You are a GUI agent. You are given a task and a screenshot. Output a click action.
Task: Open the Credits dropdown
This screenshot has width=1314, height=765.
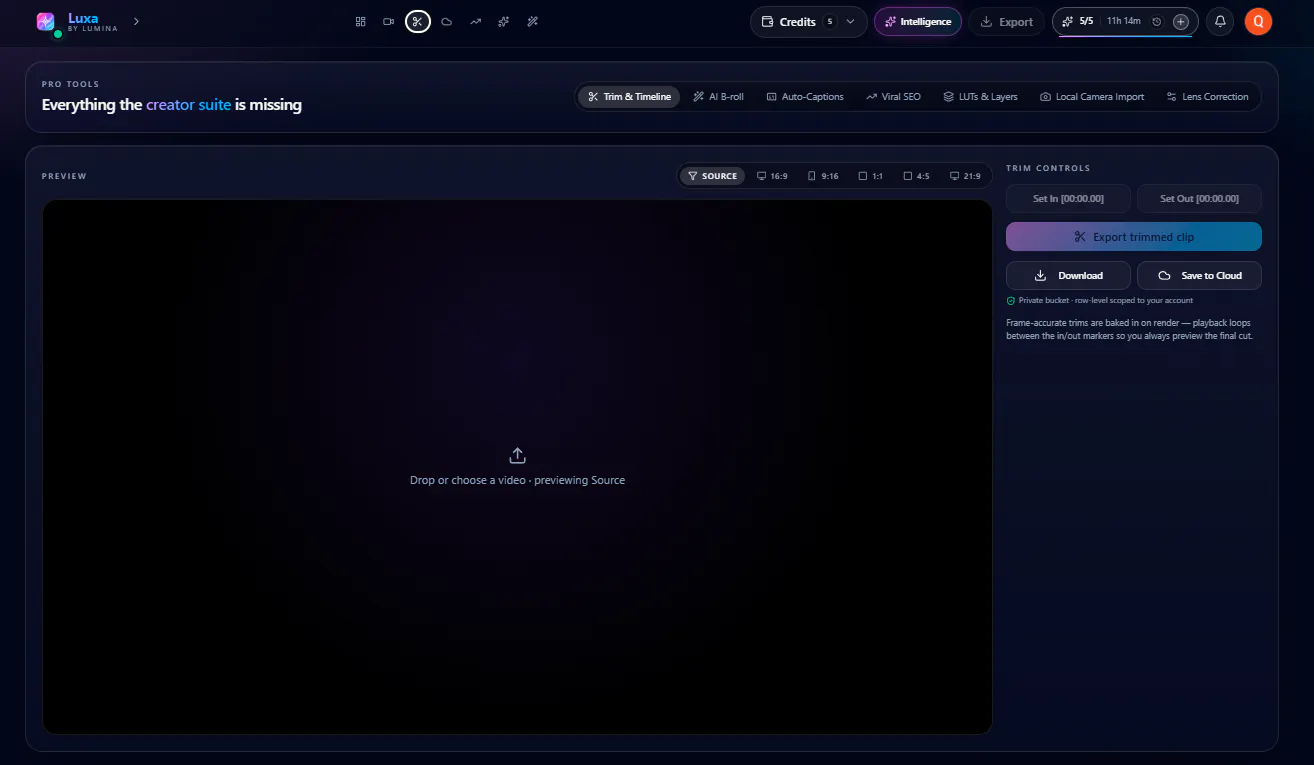click(x=808, y=22)
